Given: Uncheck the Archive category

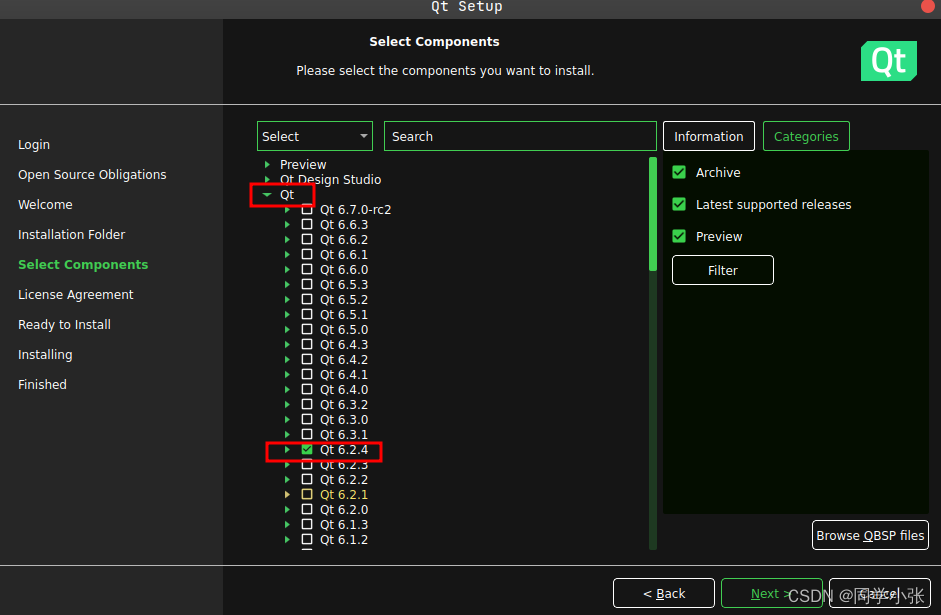Looking at the screenshot, I should 679,172.
